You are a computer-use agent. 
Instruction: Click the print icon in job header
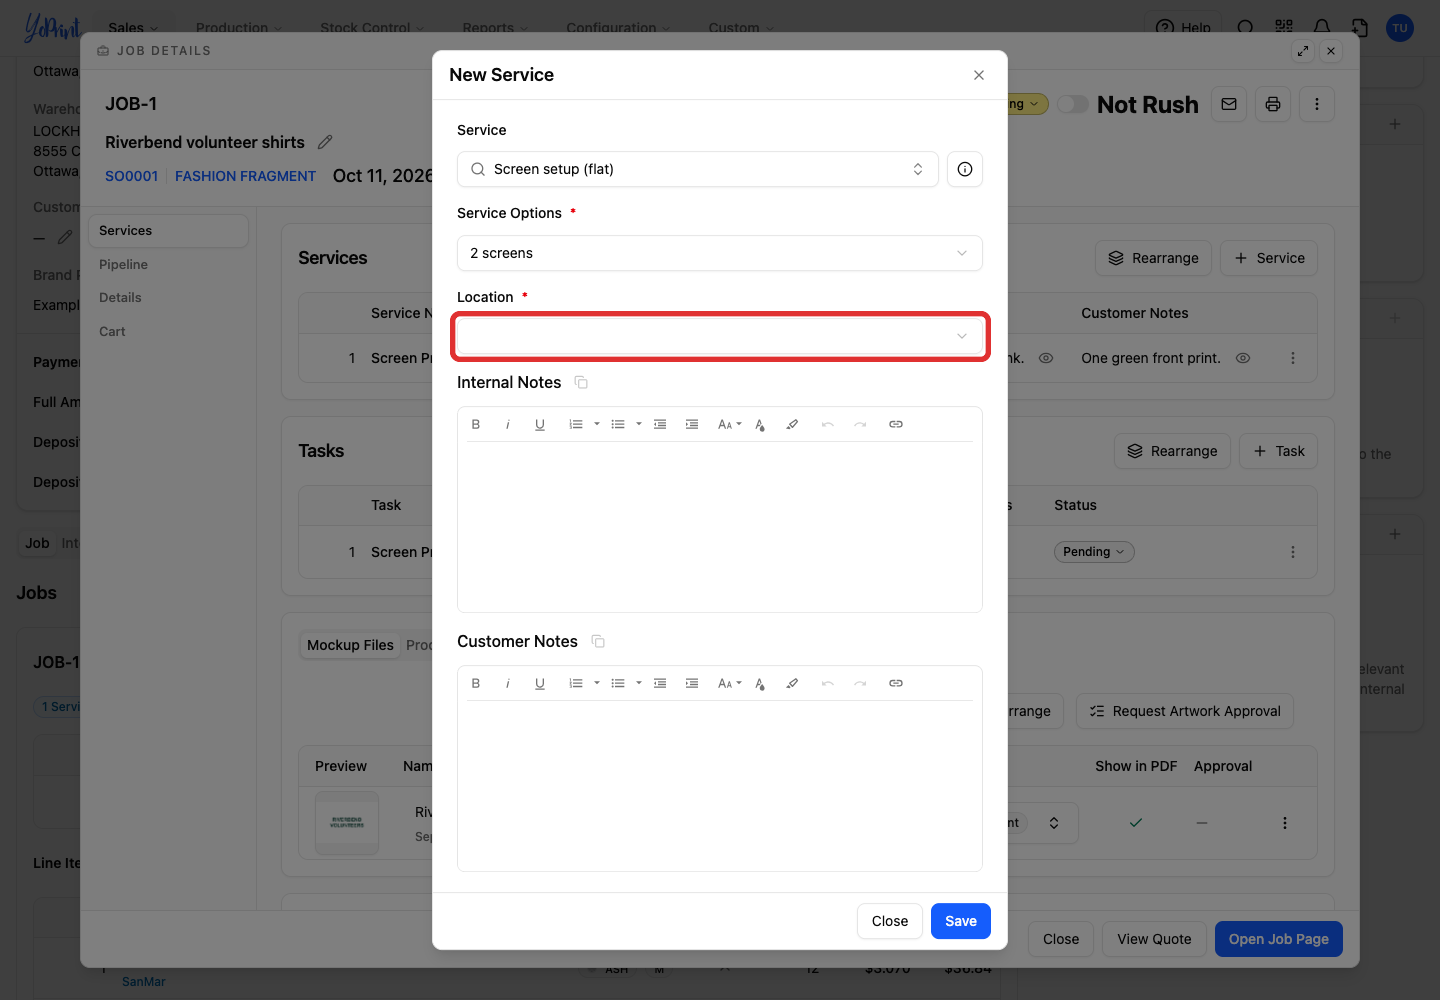coord(1273,104)
